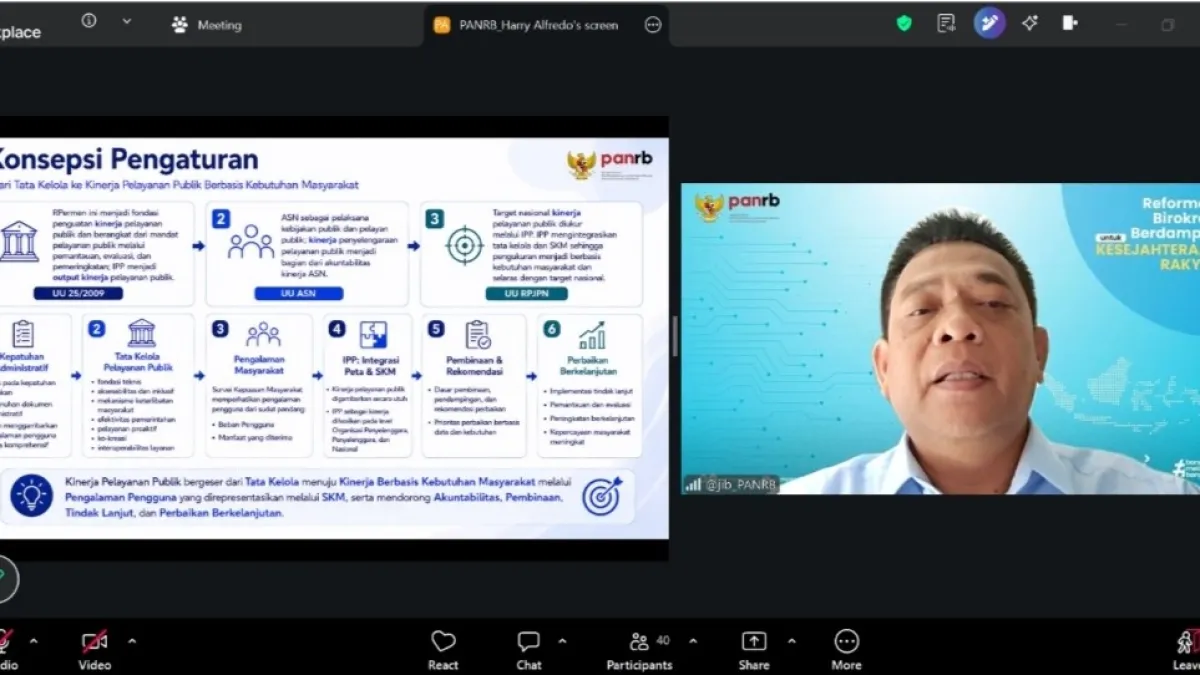Click the UU 25/2009 label on slide
Image resolution: width=1200 pixels, height=675 pixels.
tap(76, 293)
